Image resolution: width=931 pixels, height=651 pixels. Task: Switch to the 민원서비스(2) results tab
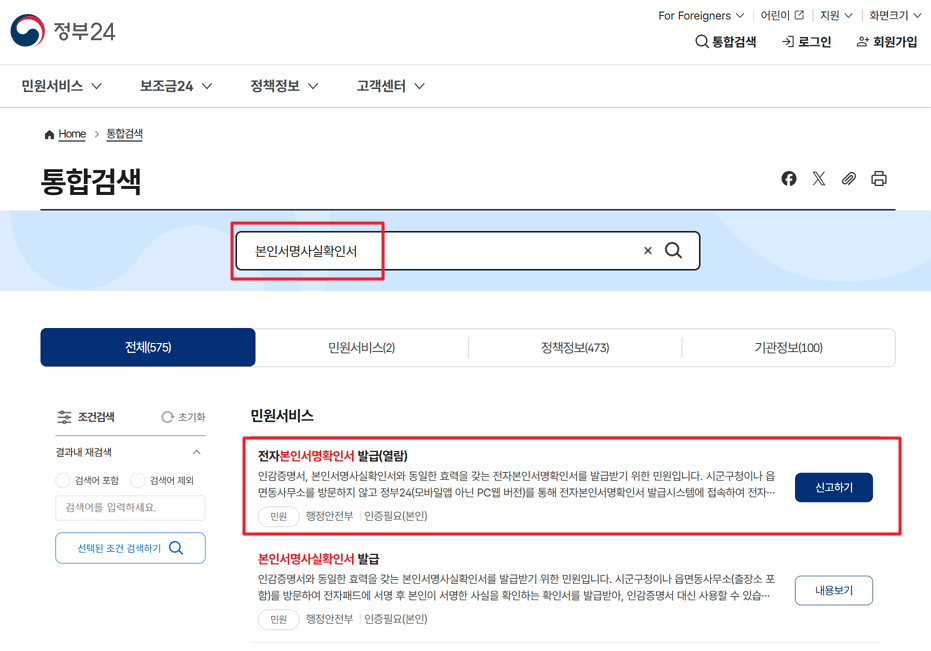(361, 347)
